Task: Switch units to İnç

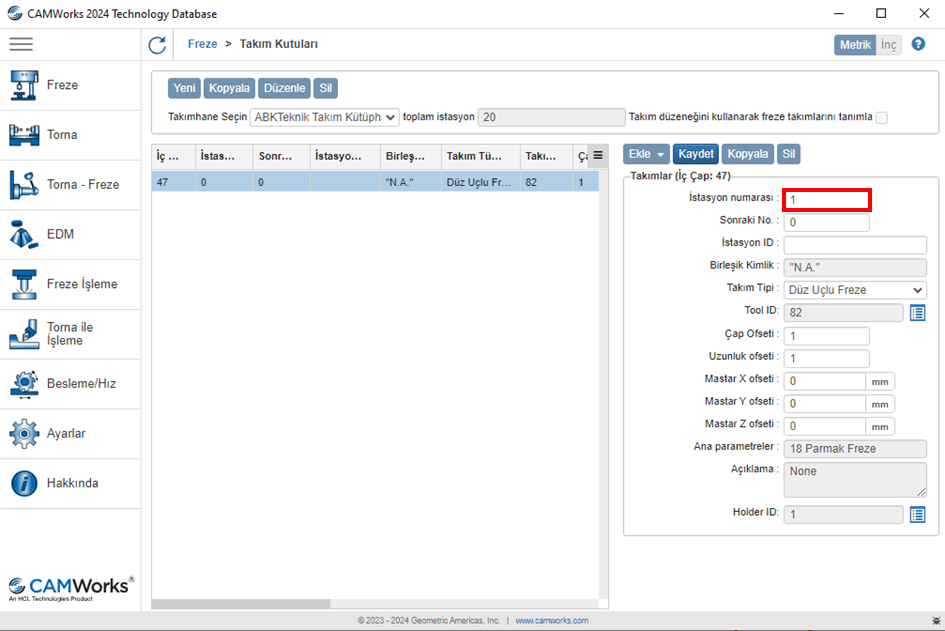Action: point(888,45)
